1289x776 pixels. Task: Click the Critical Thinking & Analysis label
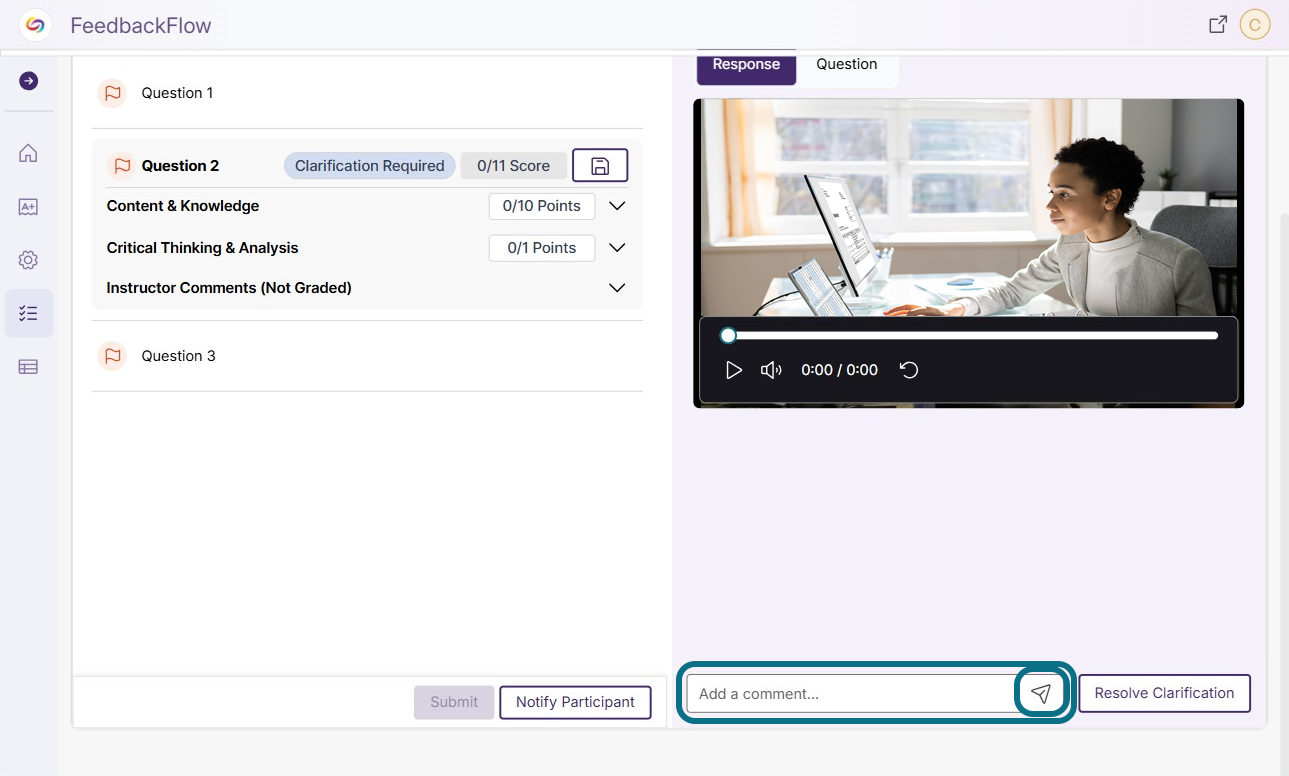point(203,248)
